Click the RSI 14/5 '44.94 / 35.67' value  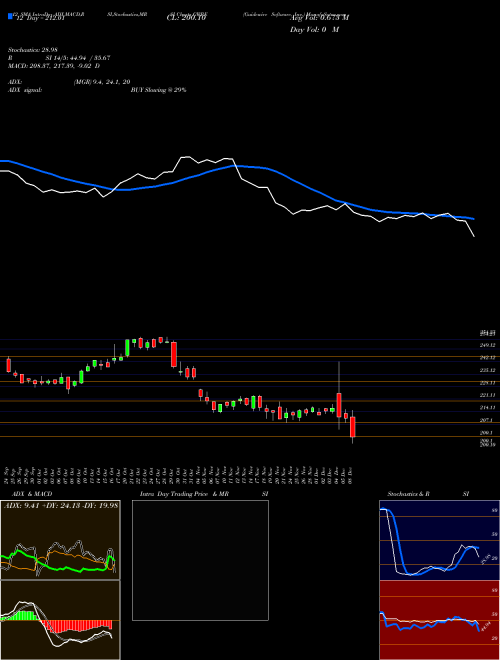pos(89,58)
